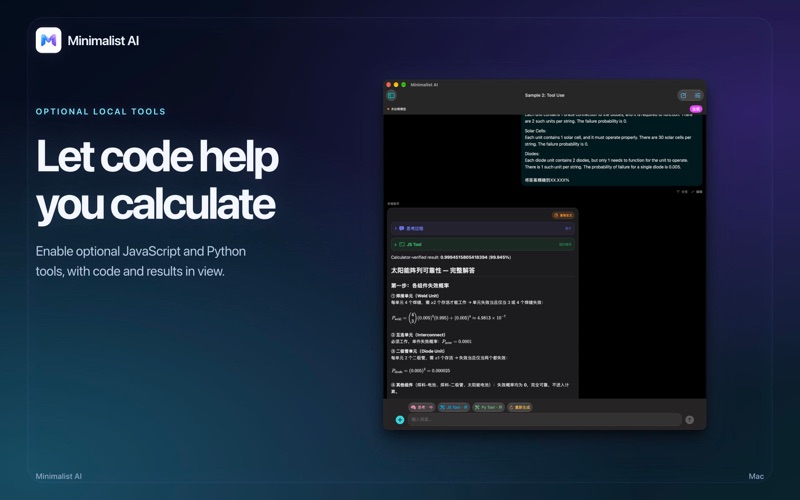Focus the message input field
The image size is (800, 500).
544,419
